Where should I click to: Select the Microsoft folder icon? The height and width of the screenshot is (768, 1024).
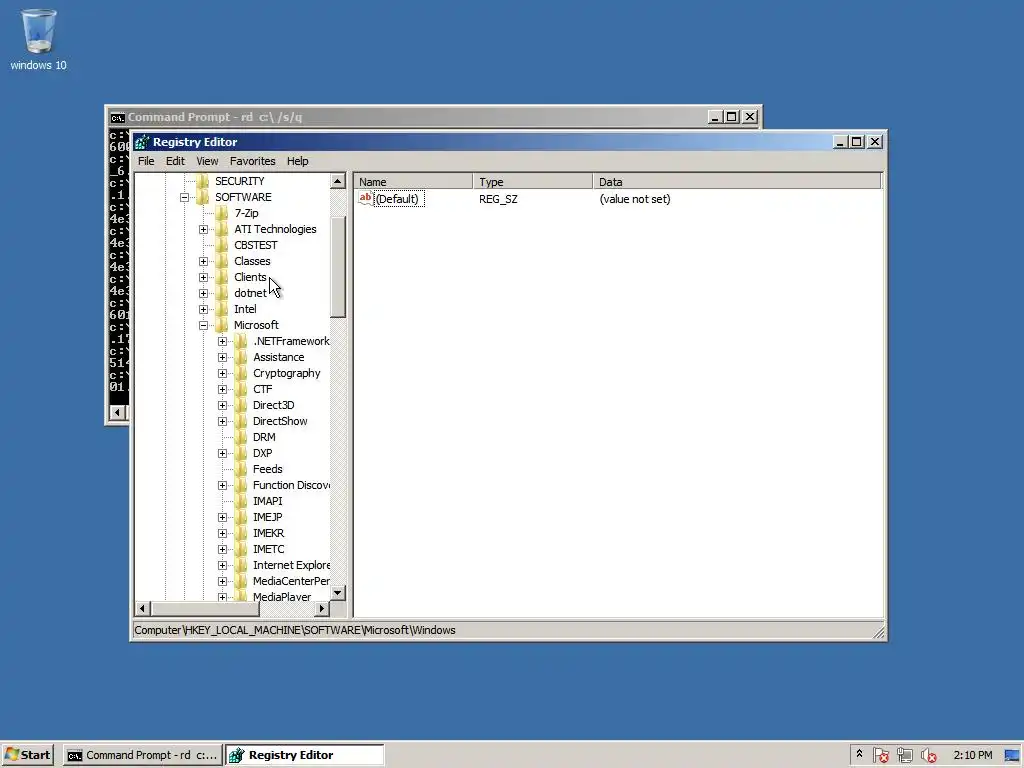(x=222, y=325)
